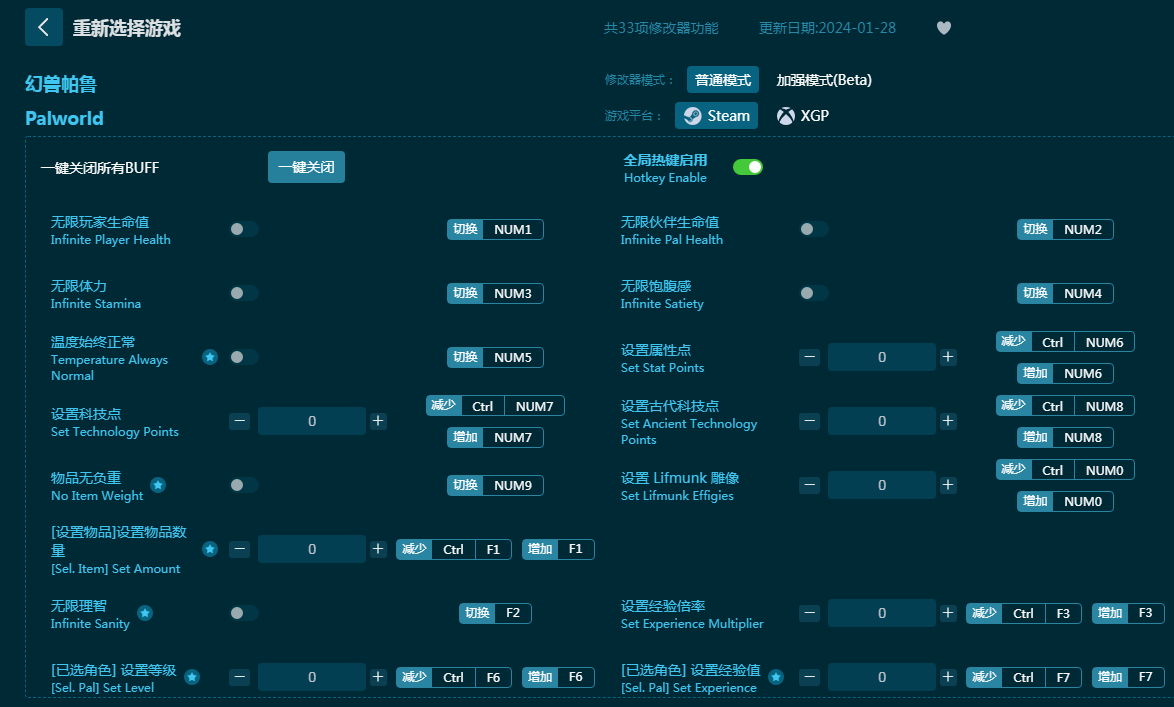This screenshot has height=707, width=1174.
Task: Select the XGP platform option
Action: tap(803, 116)
